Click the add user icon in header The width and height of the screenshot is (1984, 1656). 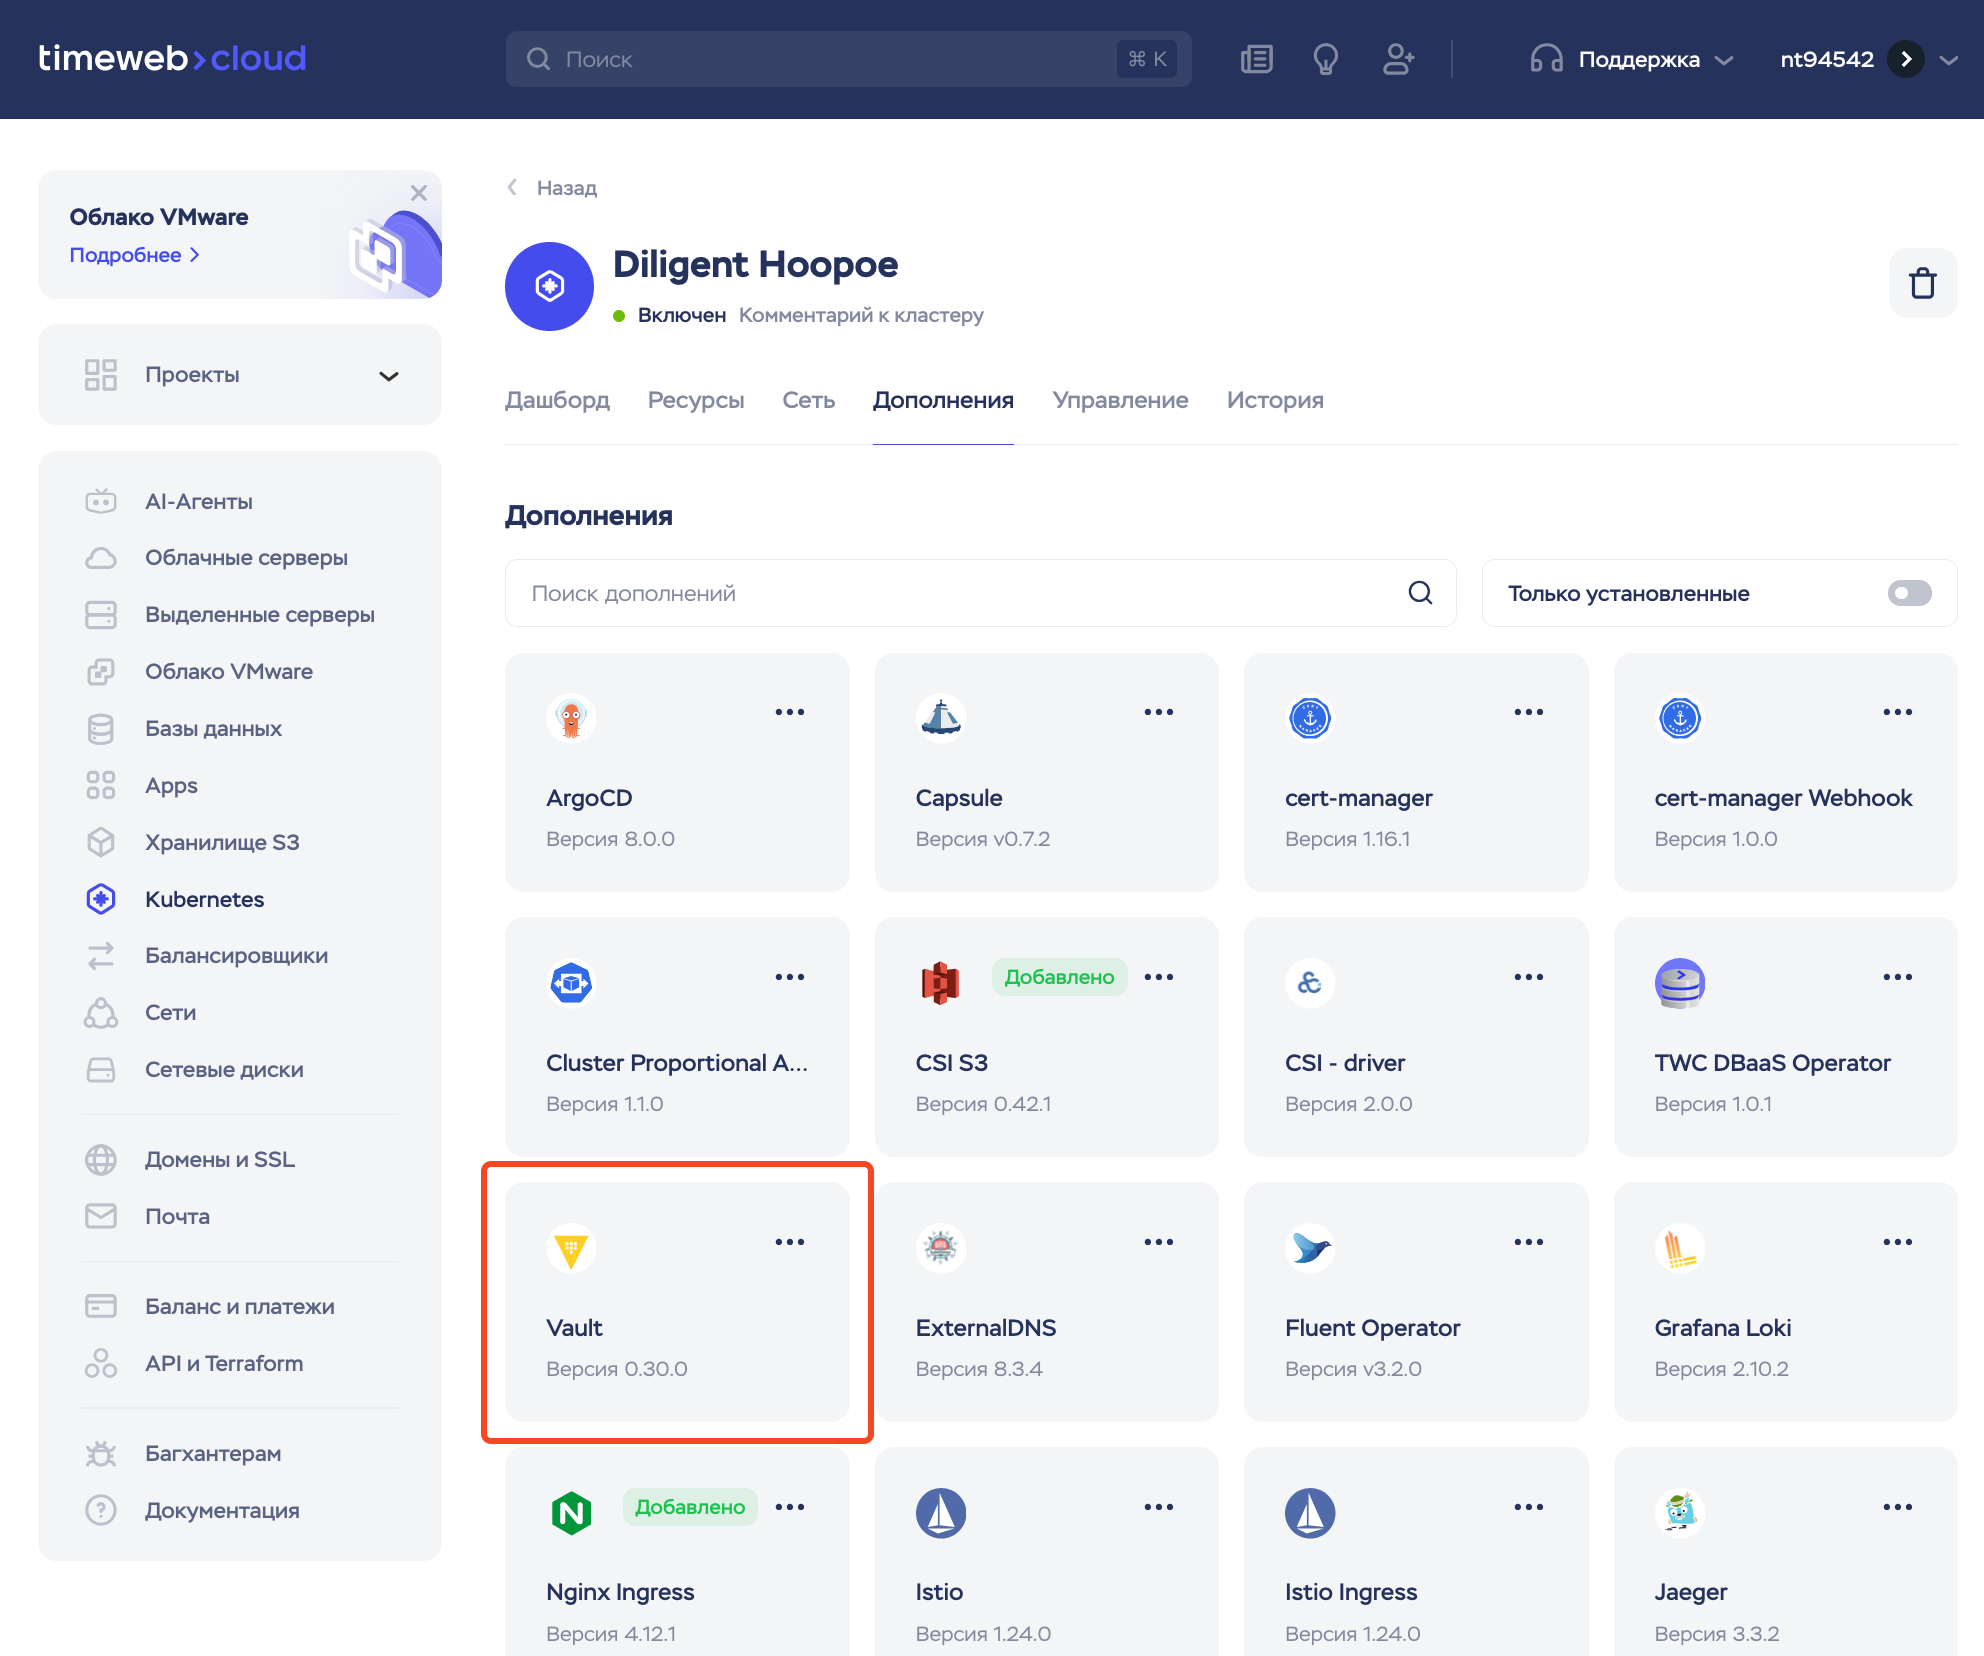coord(1397,59)
